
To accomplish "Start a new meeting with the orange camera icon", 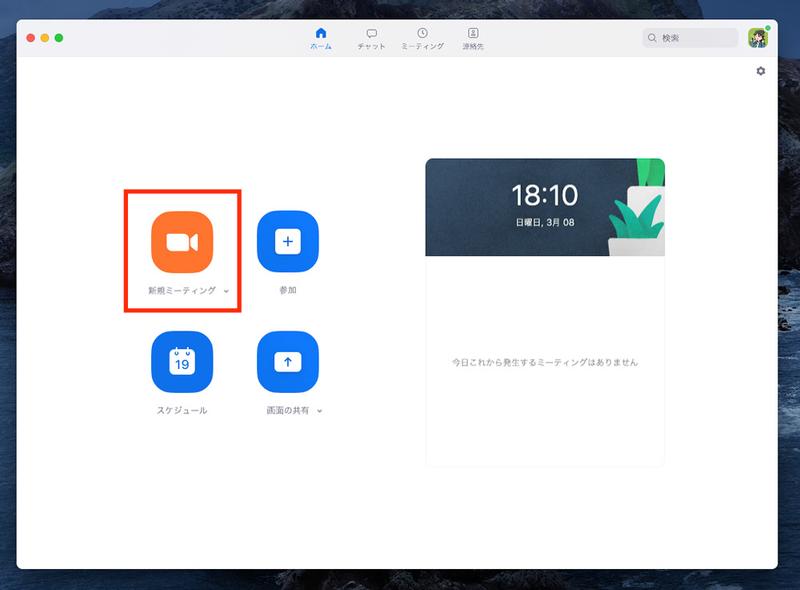I will (x=182, y=242).
